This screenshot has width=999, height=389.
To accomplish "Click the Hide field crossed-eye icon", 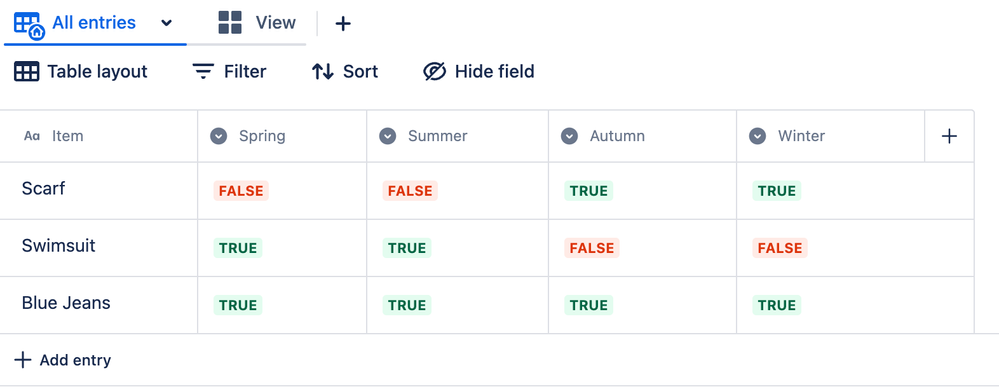I will click(x=435, y=71).
